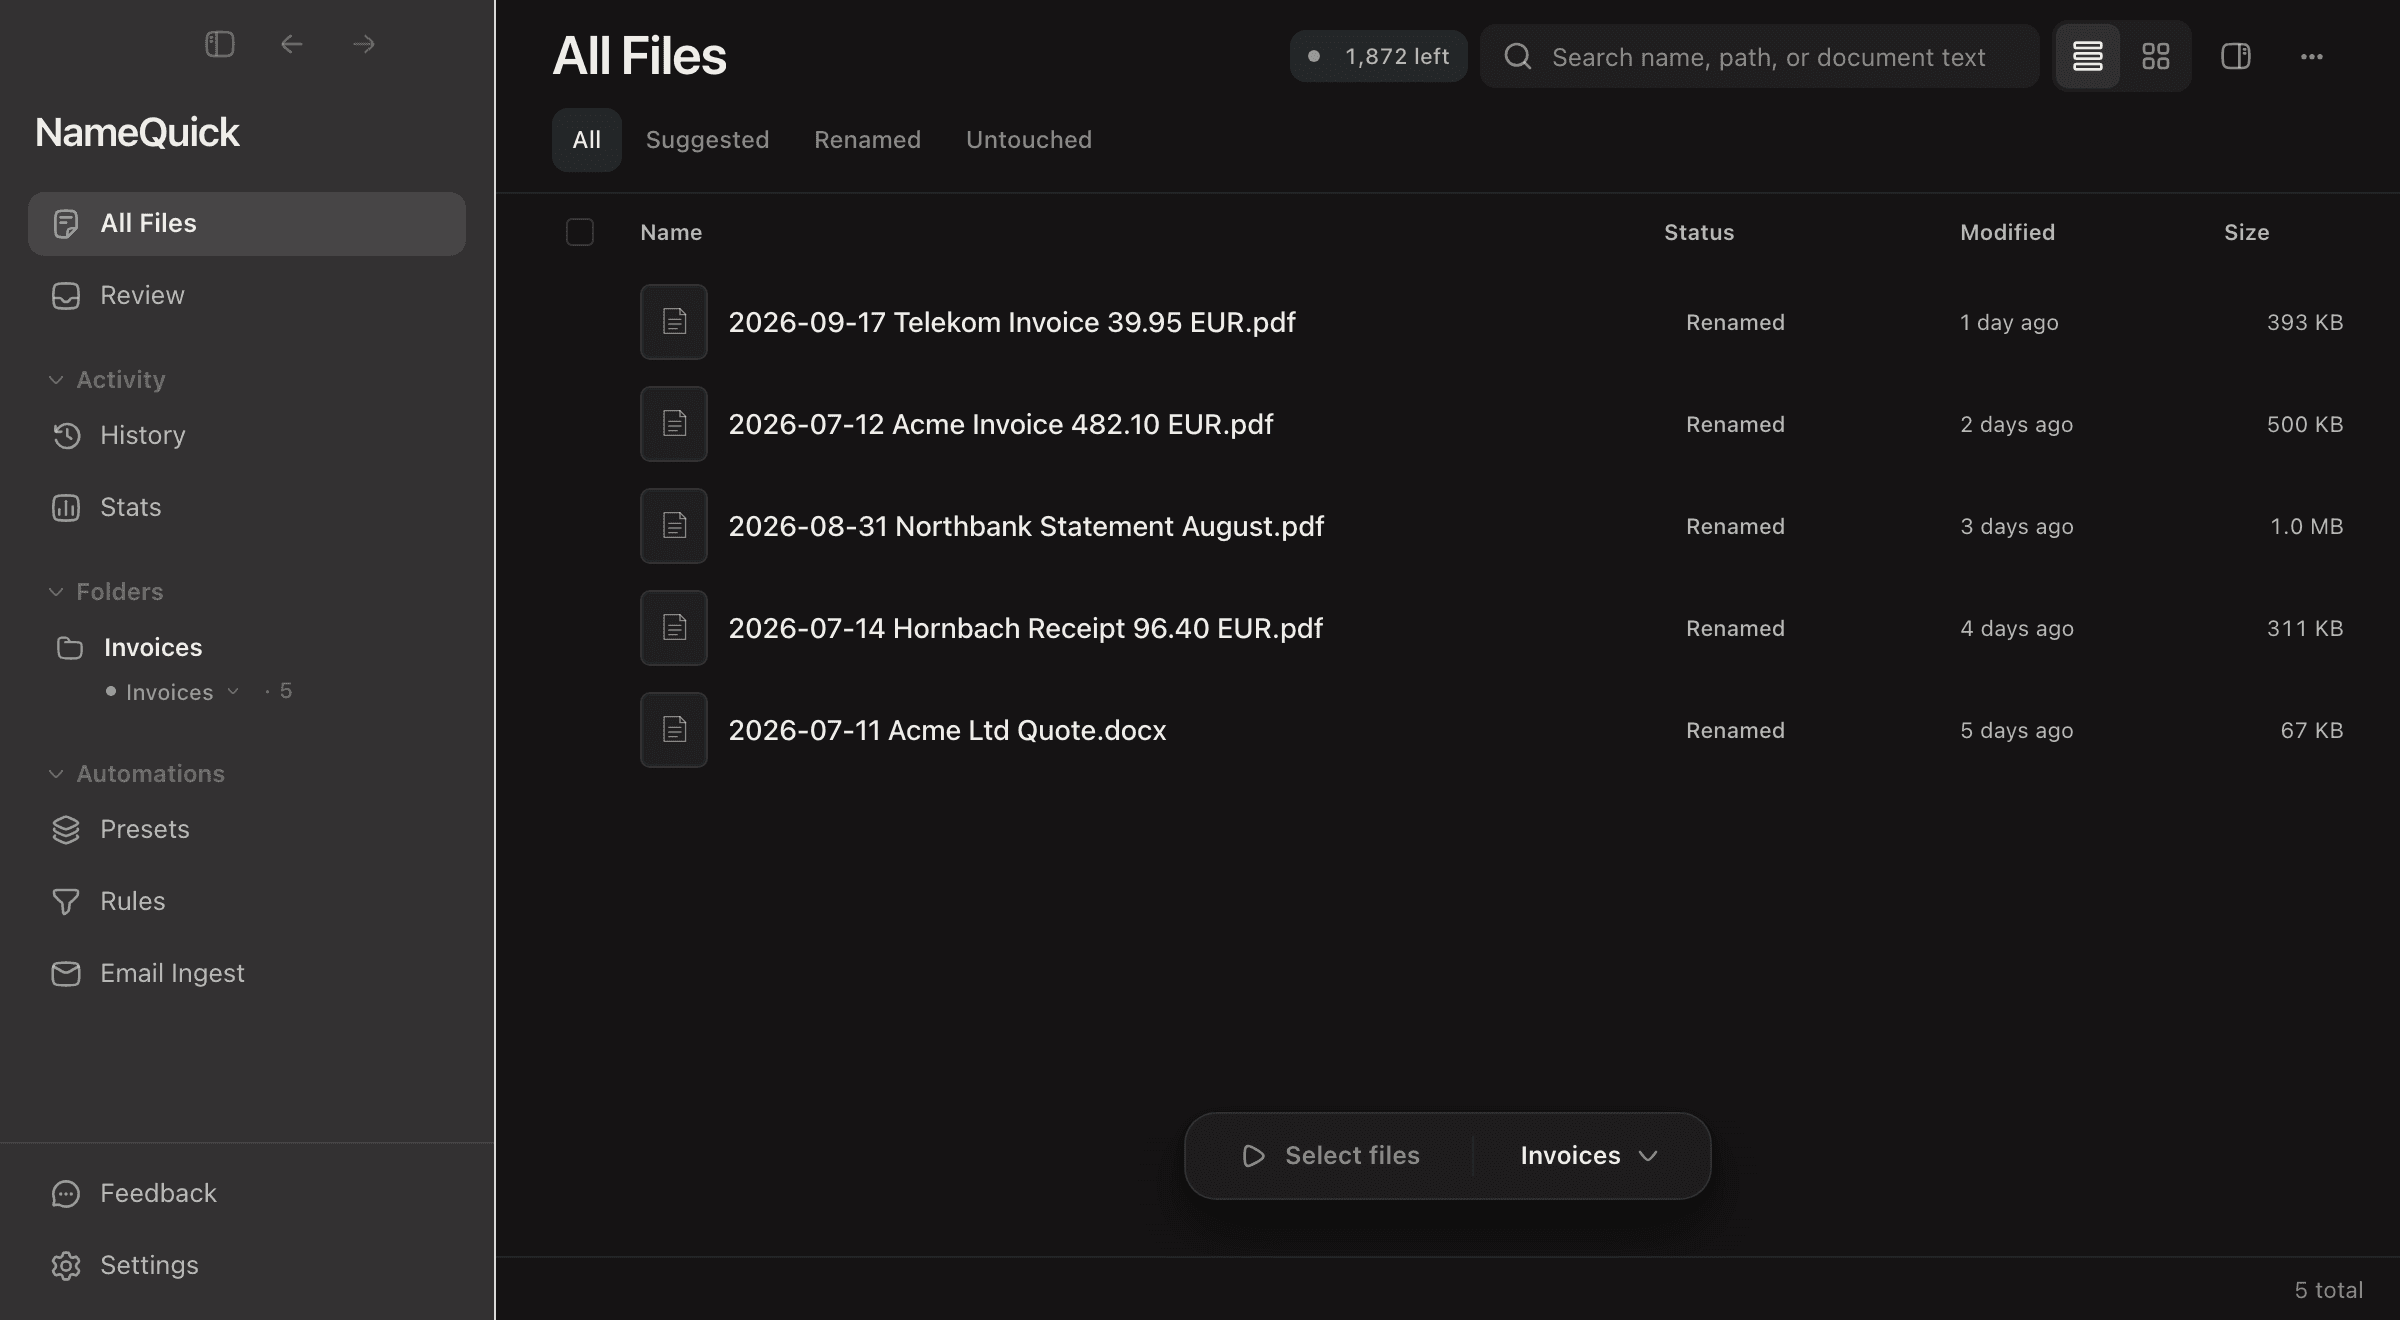The height and width of the screenshot is (1320, 2400).
Task: Click the search magnifier icon
Action: [1518, 56]
